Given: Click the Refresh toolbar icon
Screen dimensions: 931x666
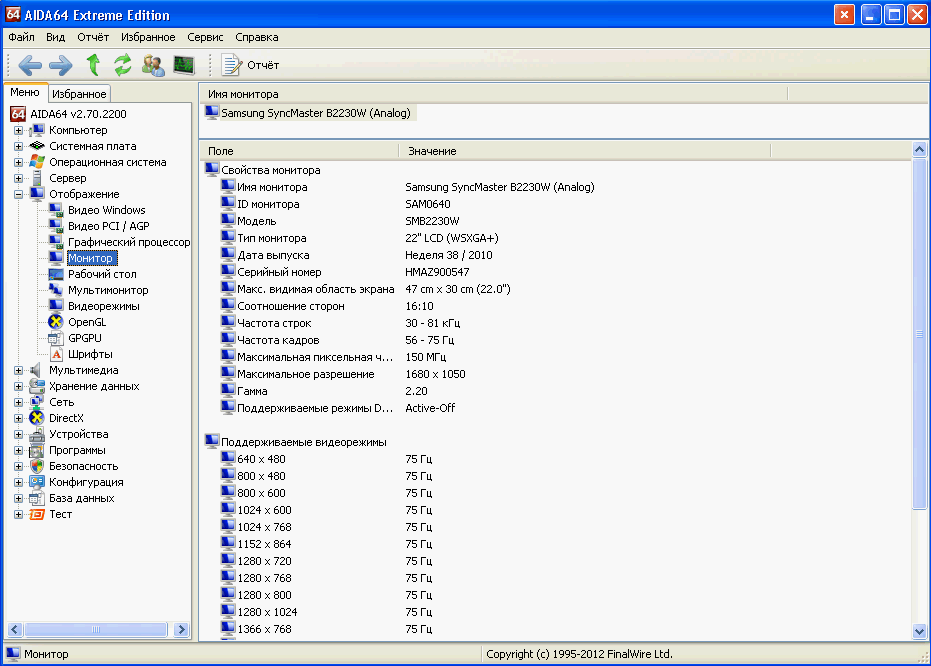Looking at the screenshot, I should [x=123, y=65].
